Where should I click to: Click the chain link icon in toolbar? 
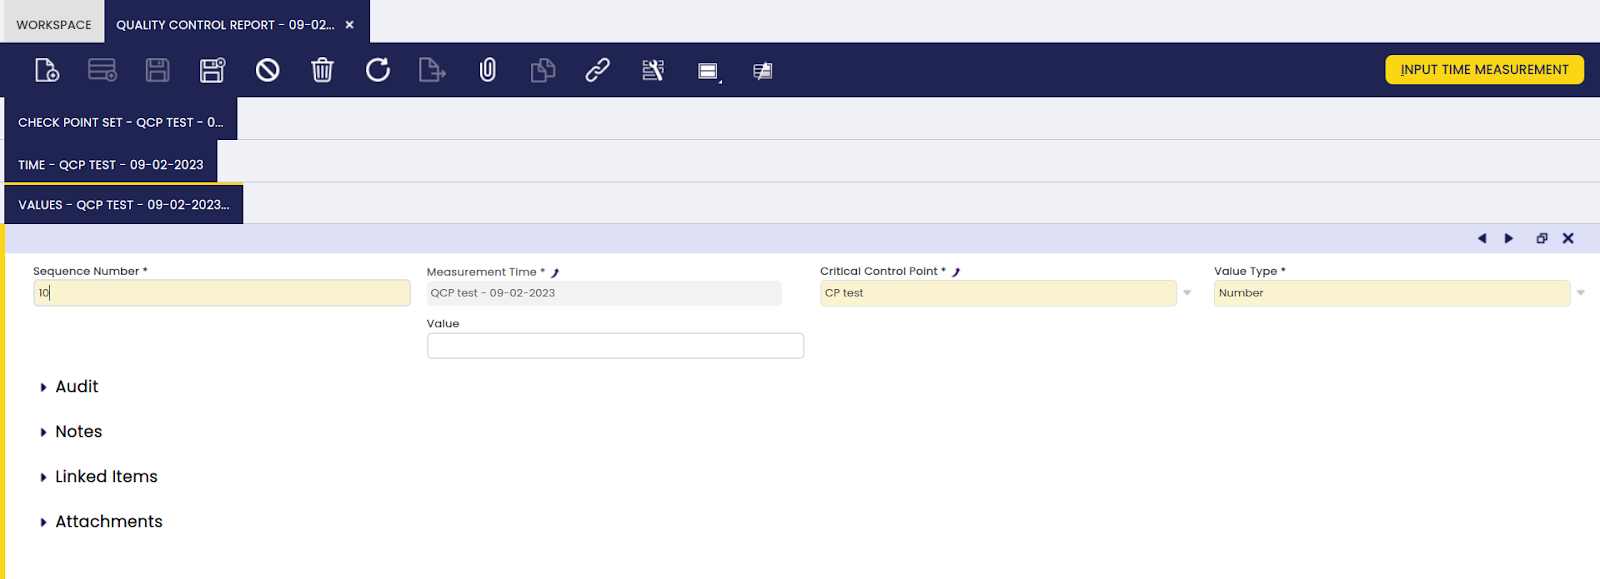[597, 70]
